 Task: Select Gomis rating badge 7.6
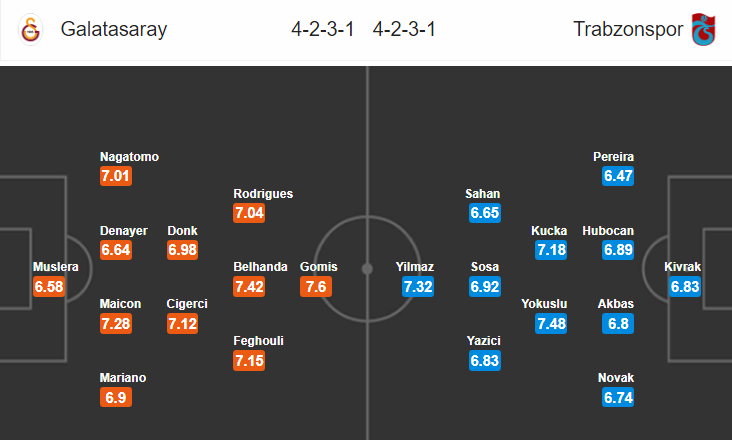point(316,286)
